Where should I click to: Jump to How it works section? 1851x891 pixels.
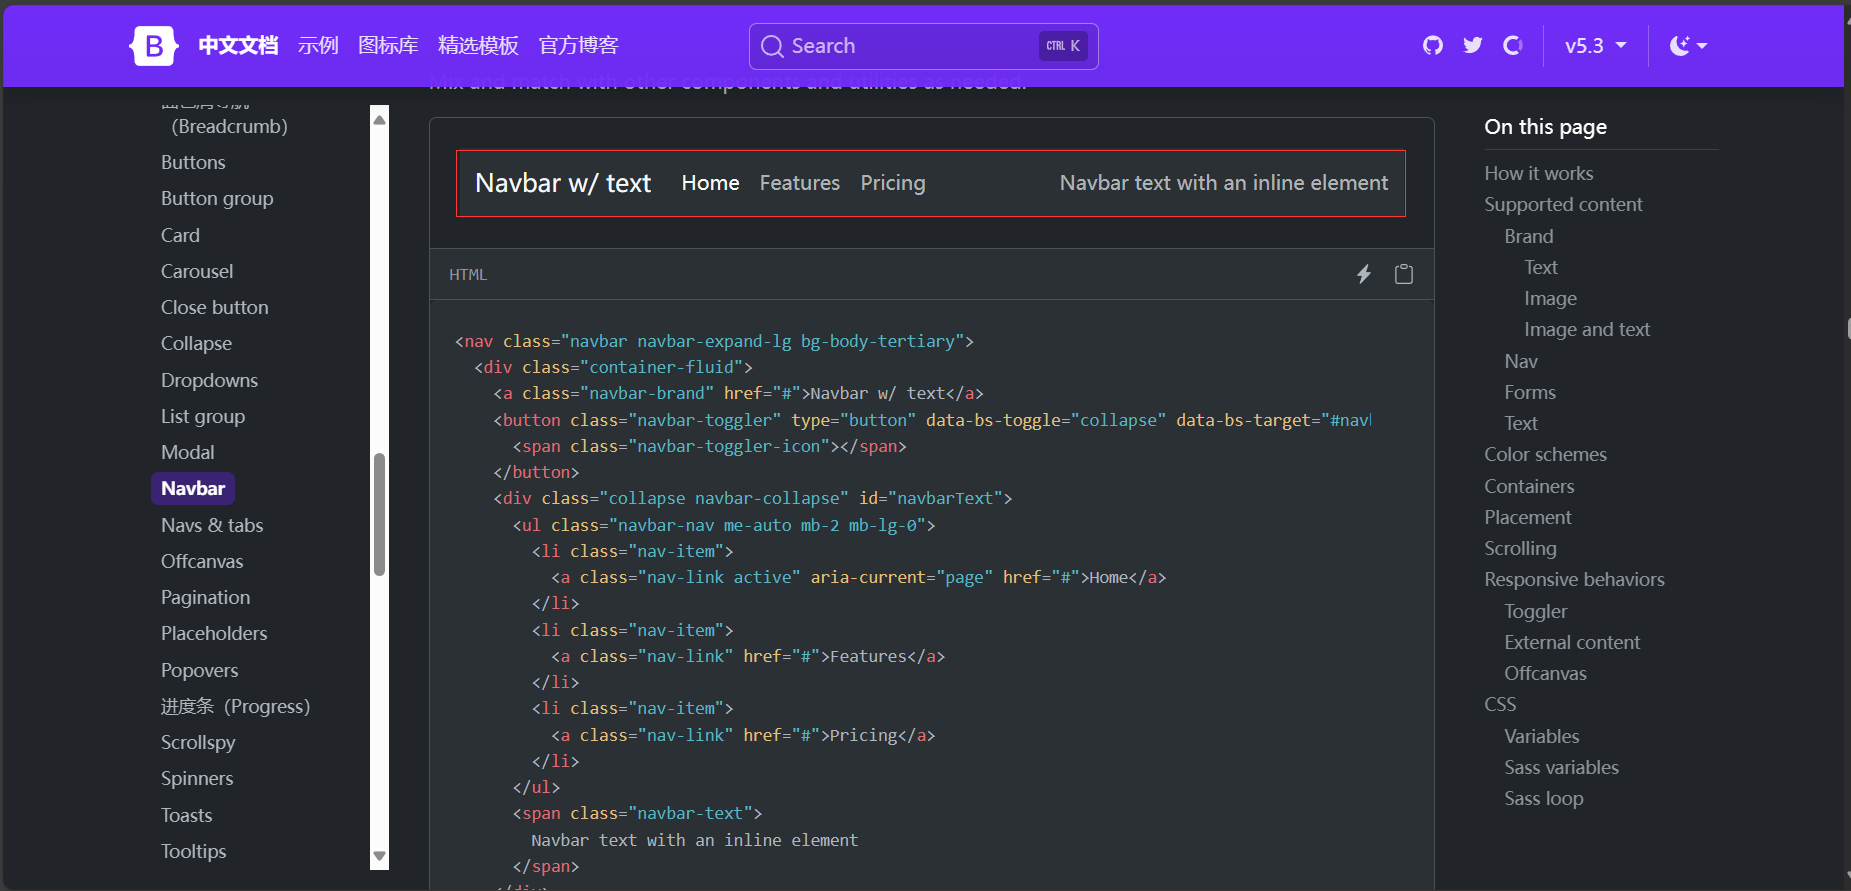1539,173
